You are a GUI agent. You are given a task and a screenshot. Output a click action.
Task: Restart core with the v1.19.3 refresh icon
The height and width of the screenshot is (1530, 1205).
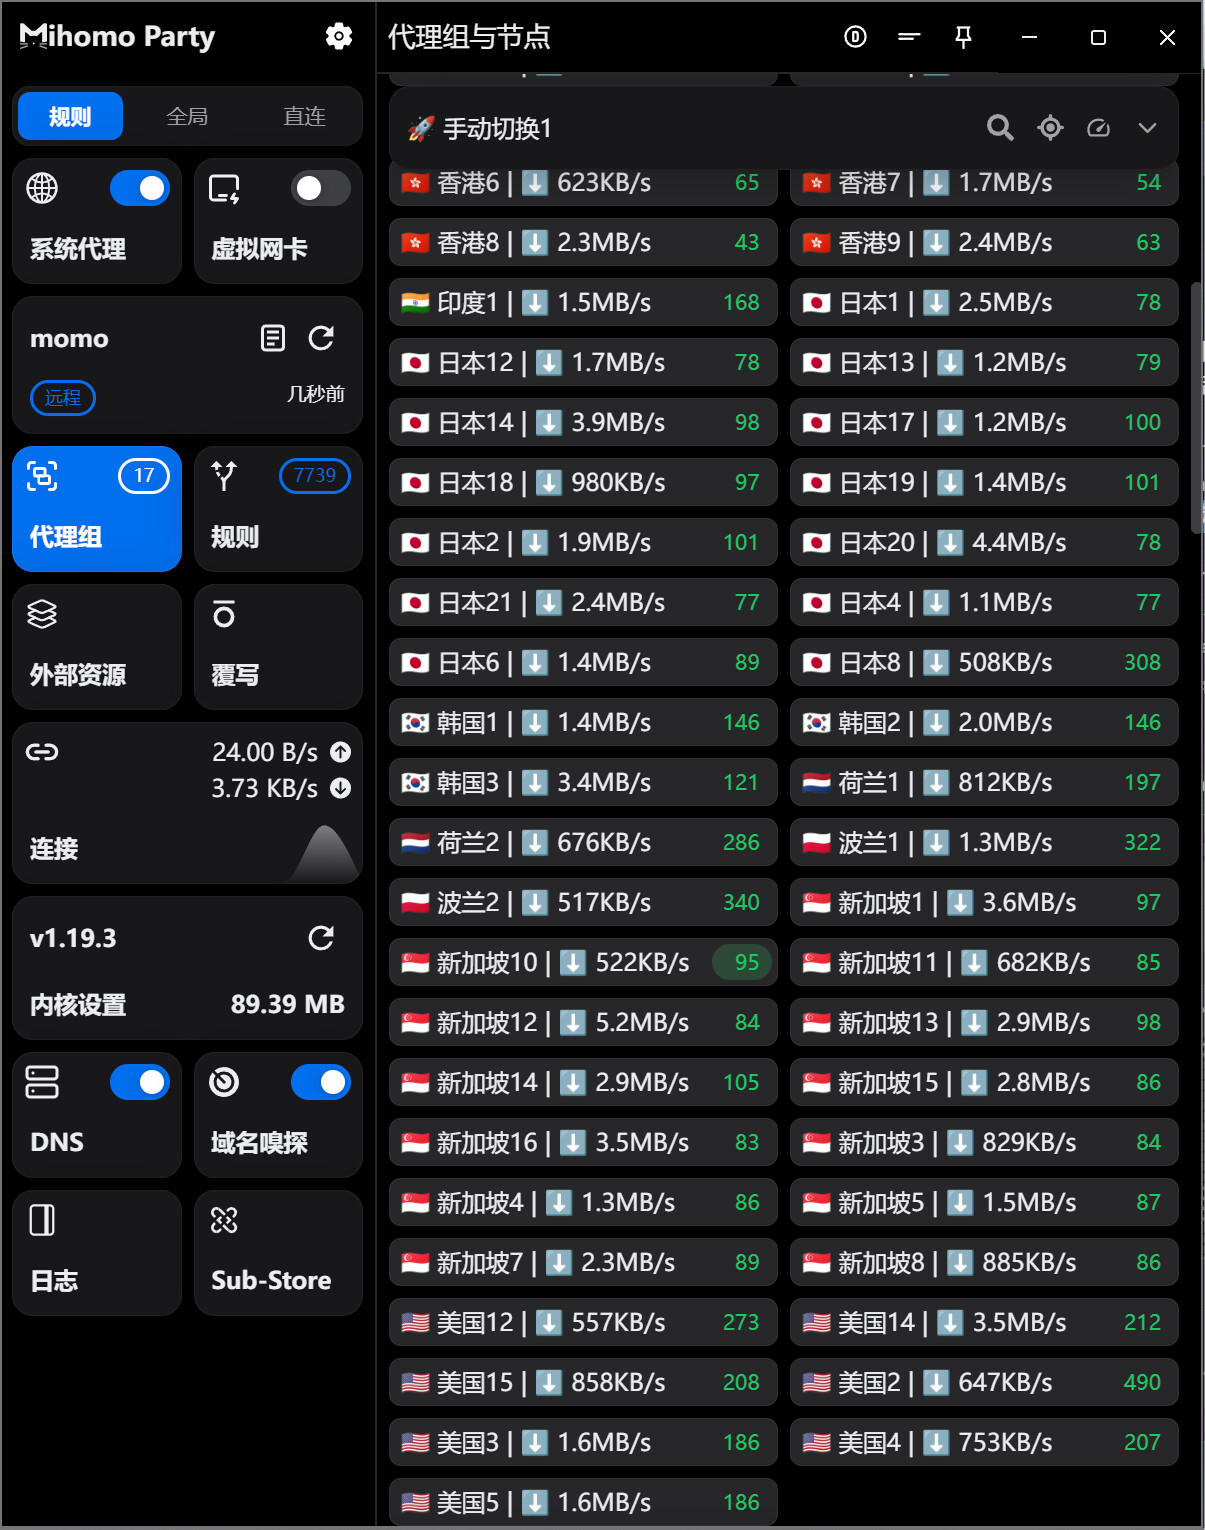321,938
